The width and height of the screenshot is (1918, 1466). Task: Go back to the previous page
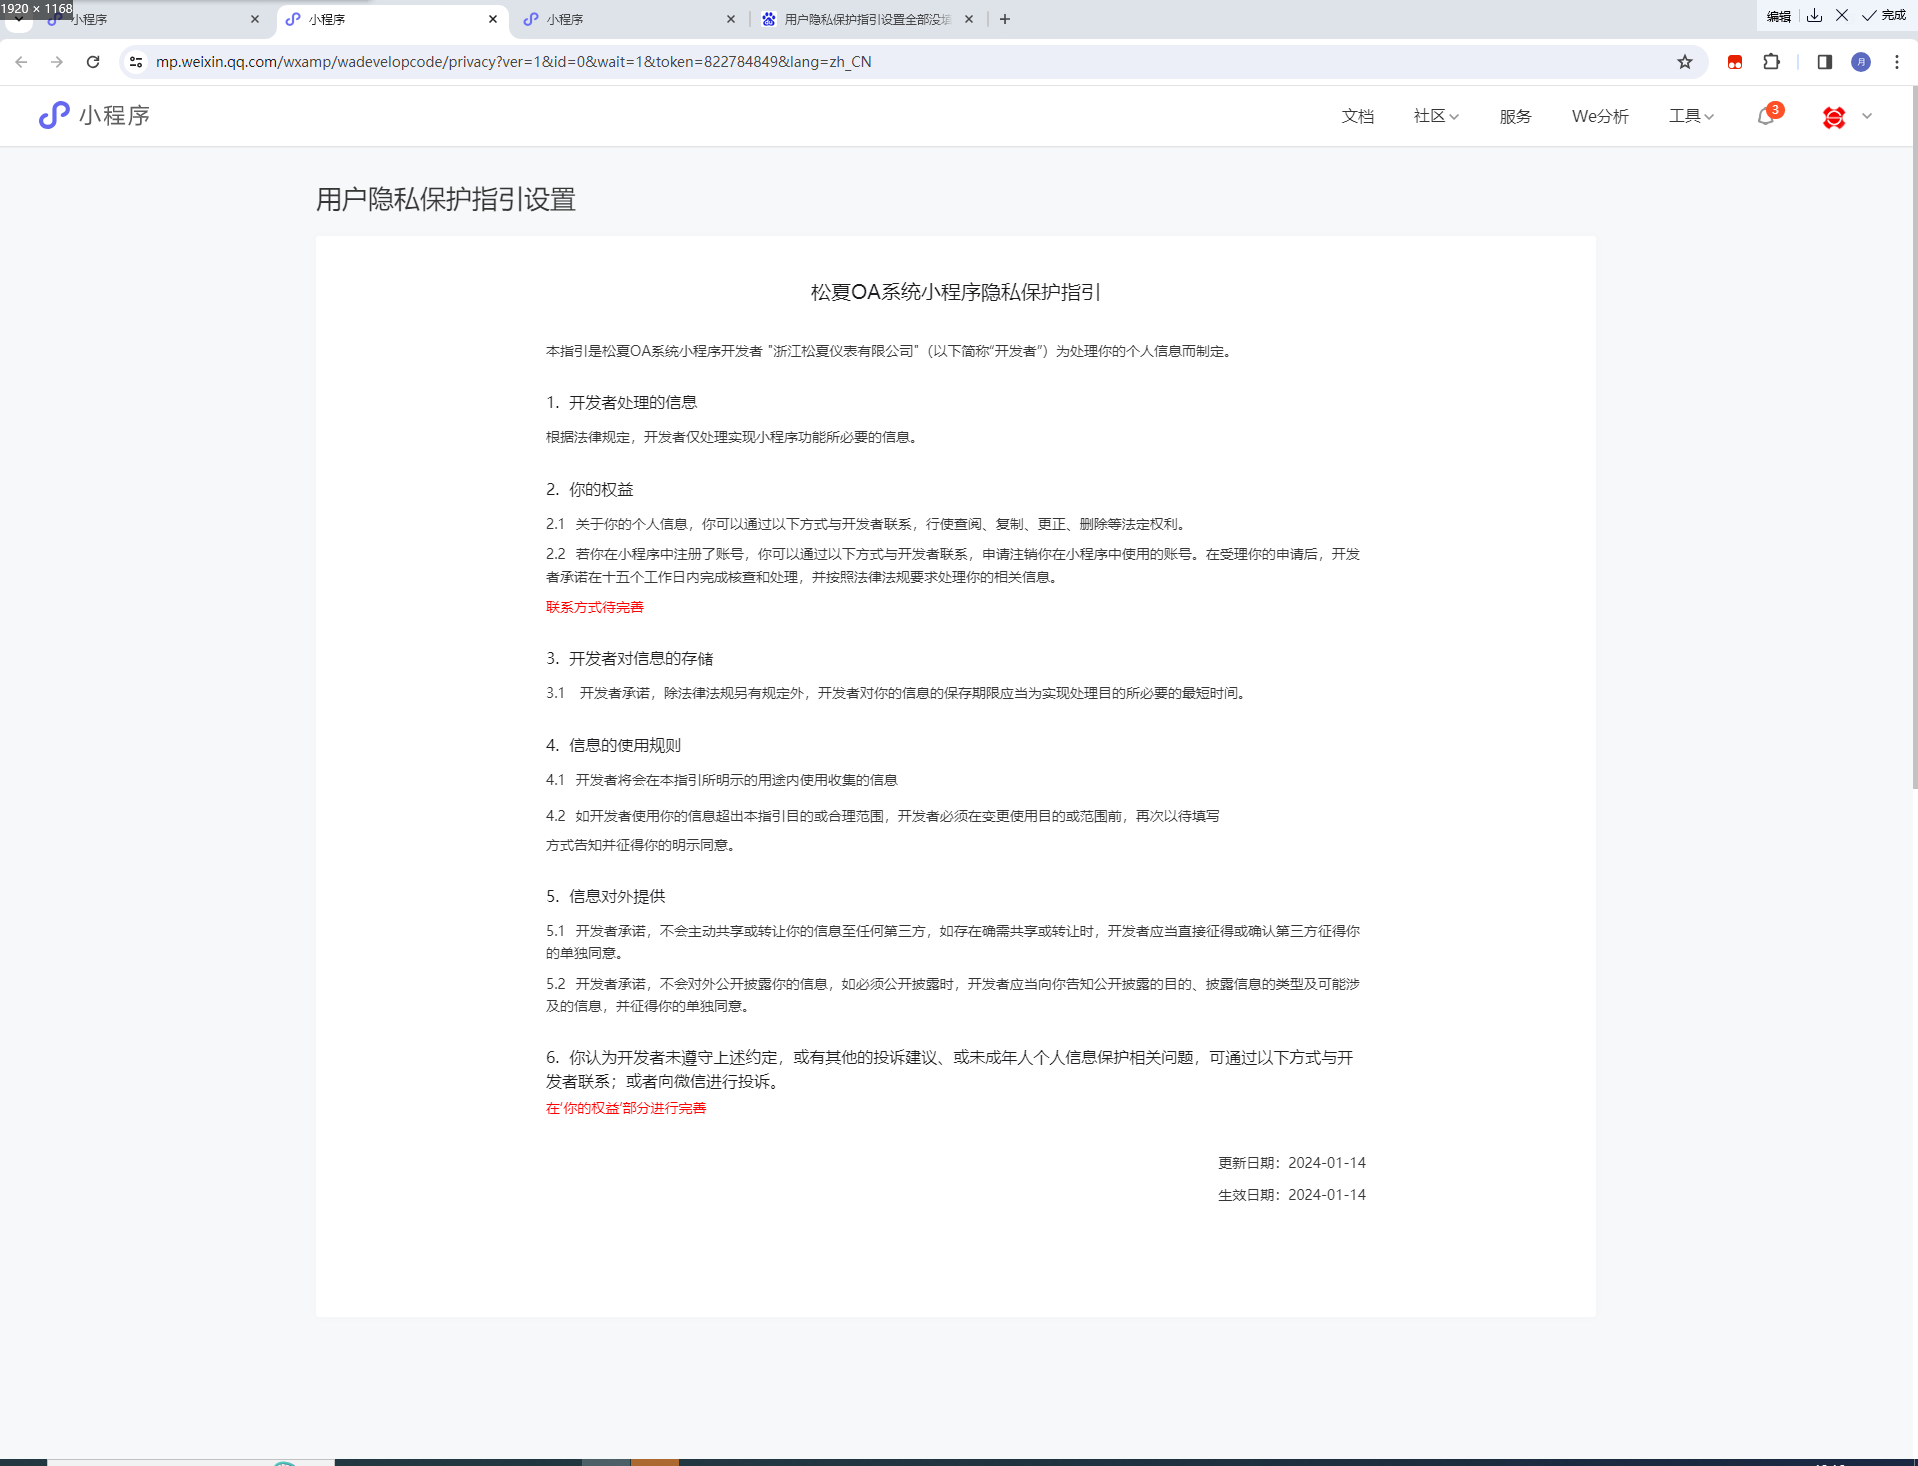[x=21, y=62]
